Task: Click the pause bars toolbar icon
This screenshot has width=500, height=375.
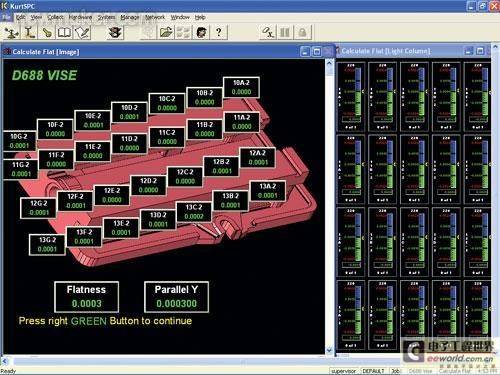Action: tap(285, 32)
